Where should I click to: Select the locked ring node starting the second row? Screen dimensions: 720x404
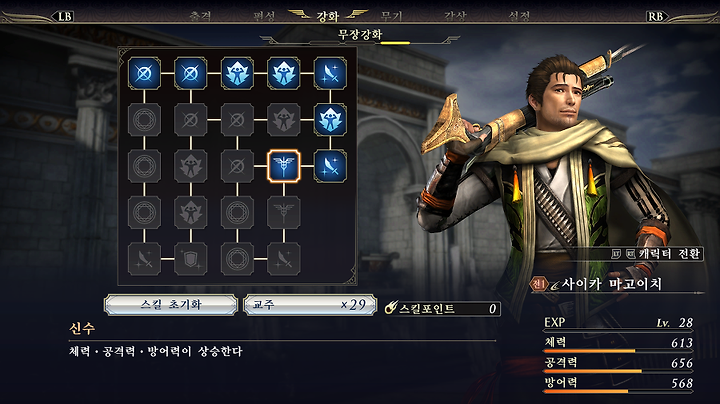pos(144,119)
